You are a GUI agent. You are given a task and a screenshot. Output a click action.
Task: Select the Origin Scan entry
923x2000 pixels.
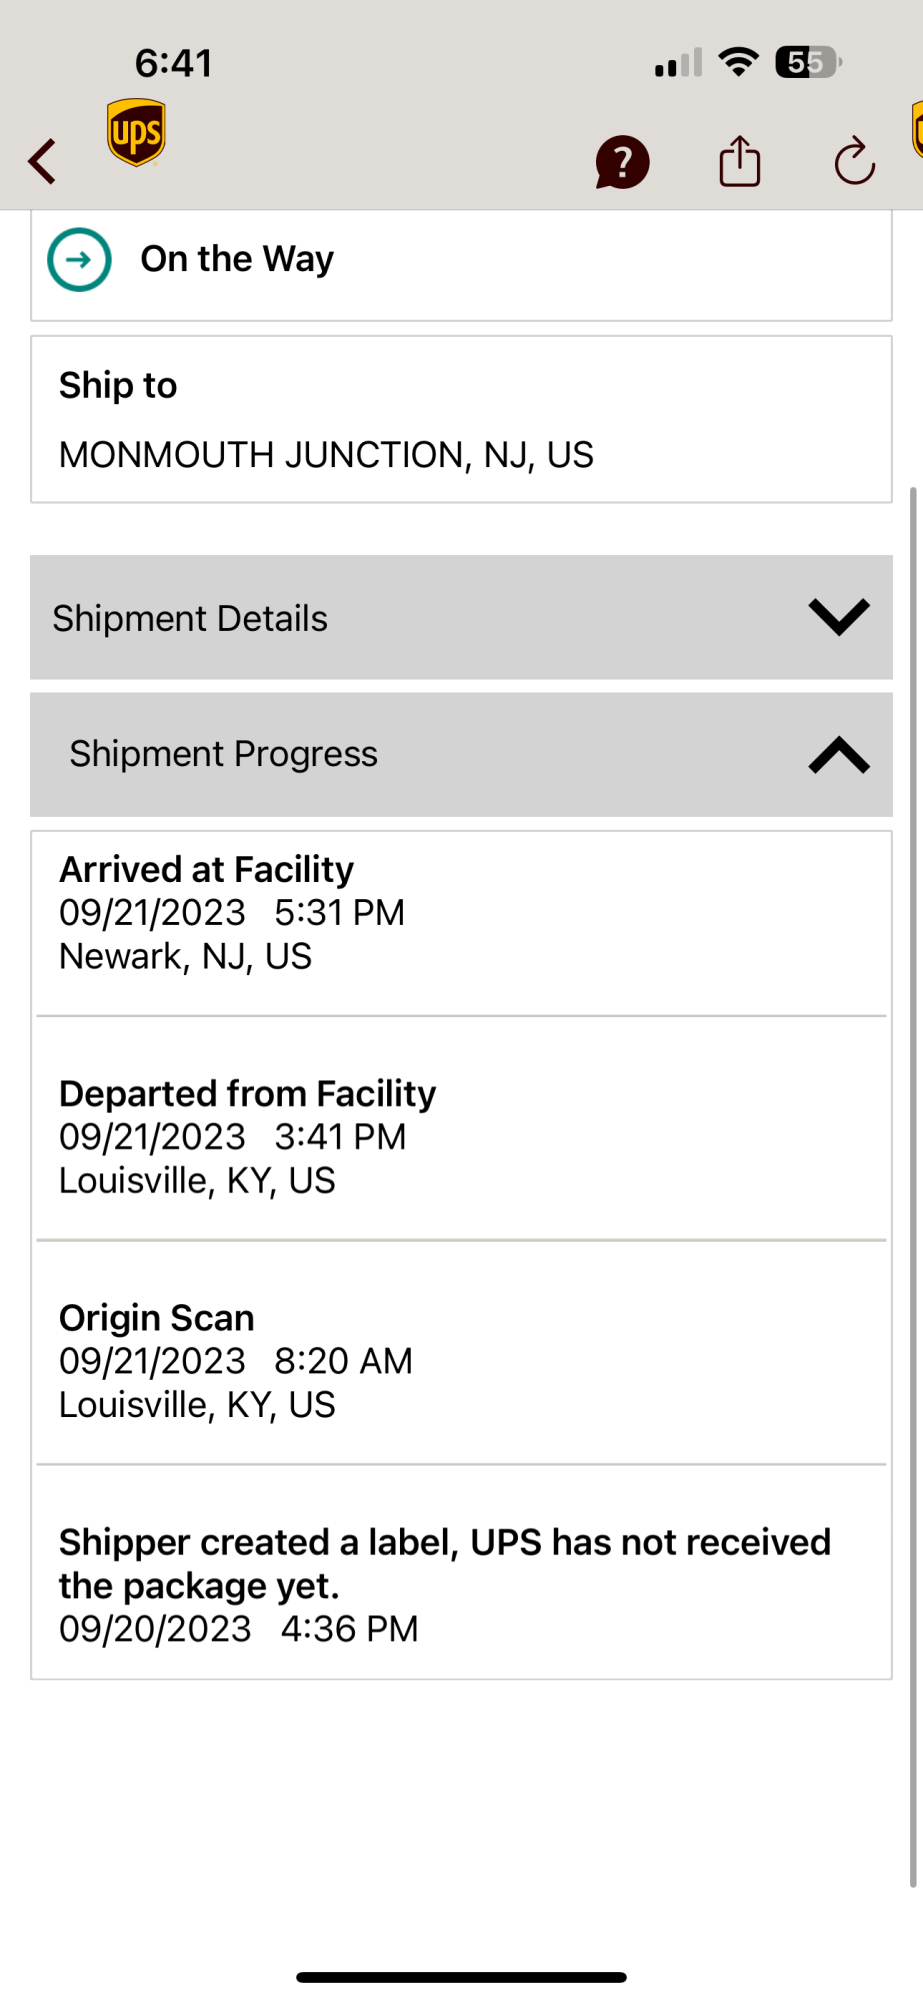[460, 1361]
